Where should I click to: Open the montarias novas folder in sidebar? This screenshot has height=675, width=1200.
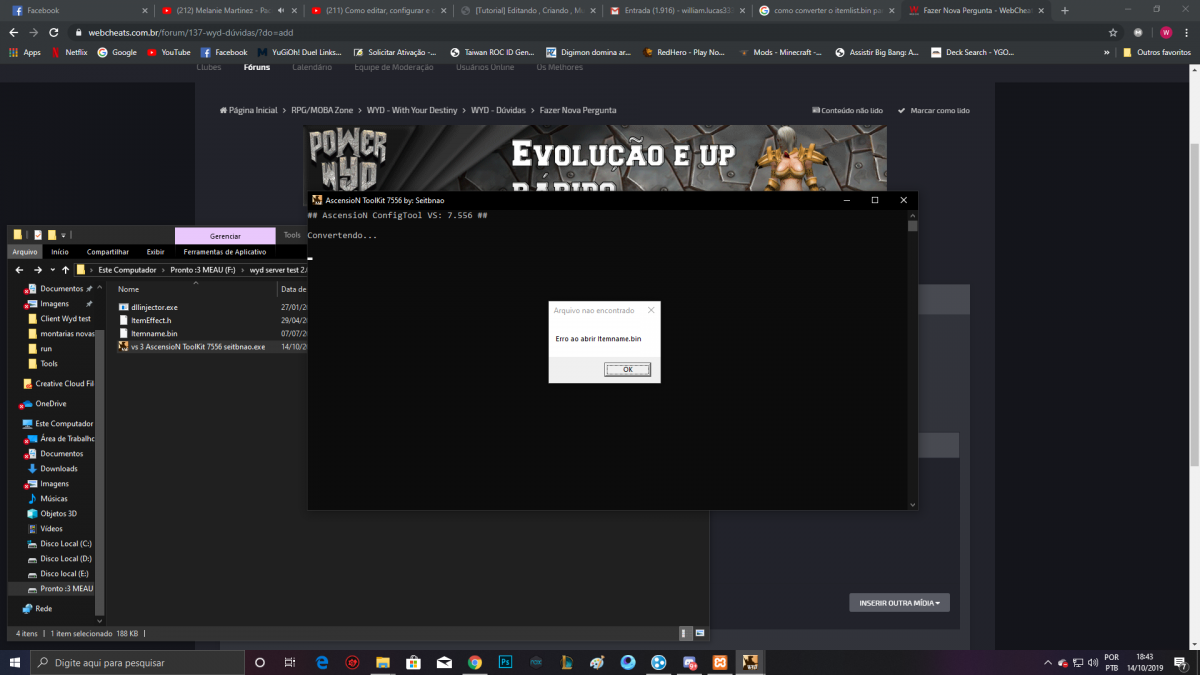pyautogui.click(x=66, y=334)
